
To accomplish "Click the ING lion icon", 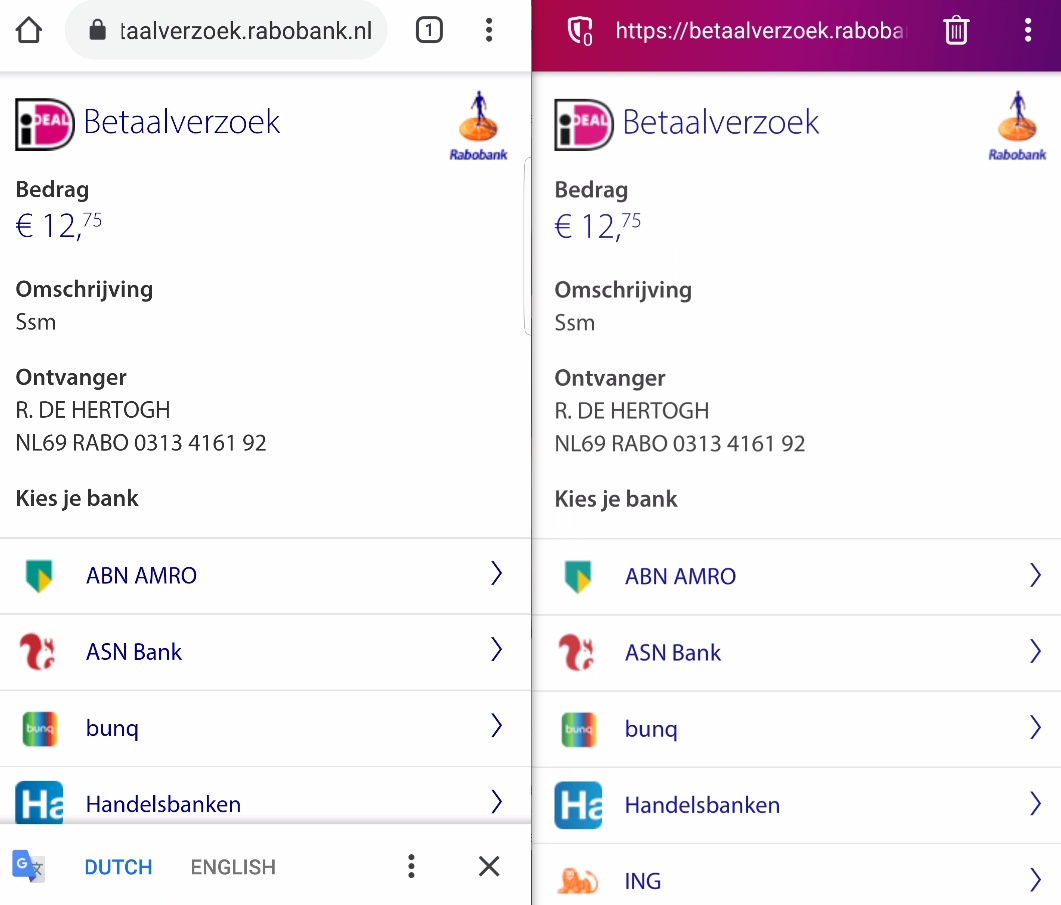I will [580, 881].
